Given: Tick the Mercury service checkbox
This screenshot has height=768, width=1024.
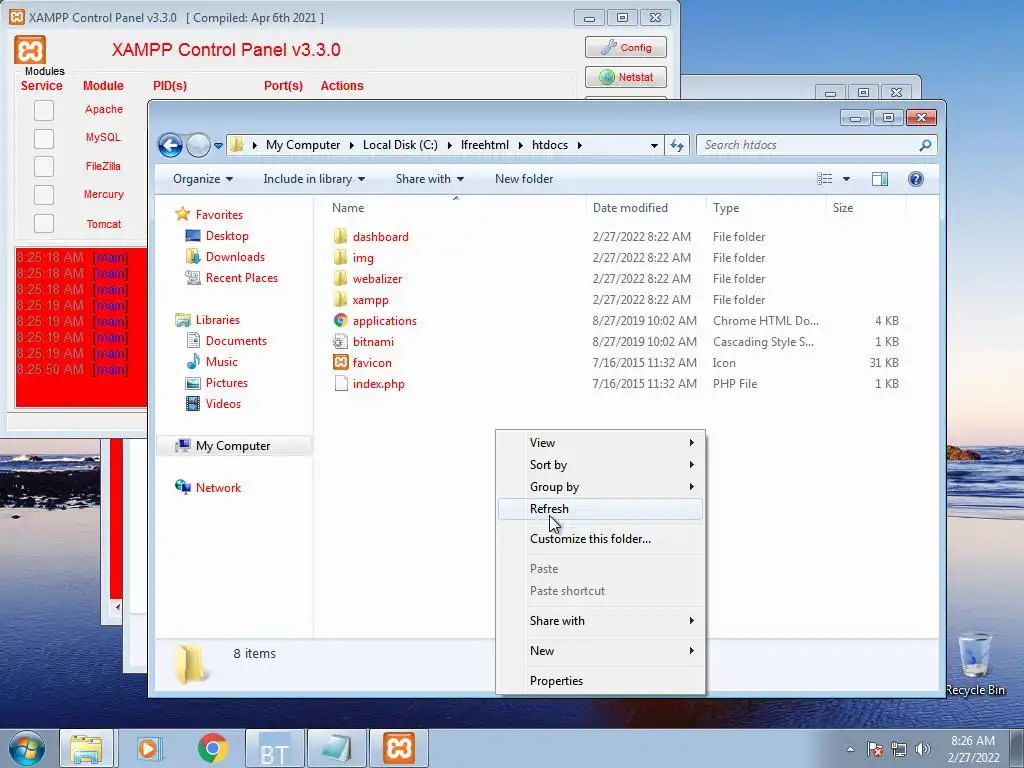Looking at the screenshot, I should (44, 195).
